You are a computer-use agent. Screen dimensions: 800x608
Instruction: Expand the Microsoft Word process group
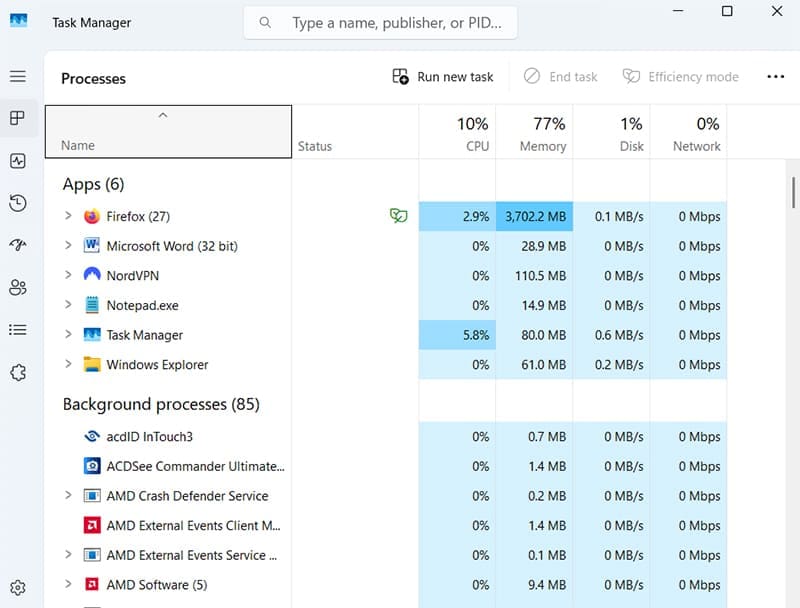point(68,246)
